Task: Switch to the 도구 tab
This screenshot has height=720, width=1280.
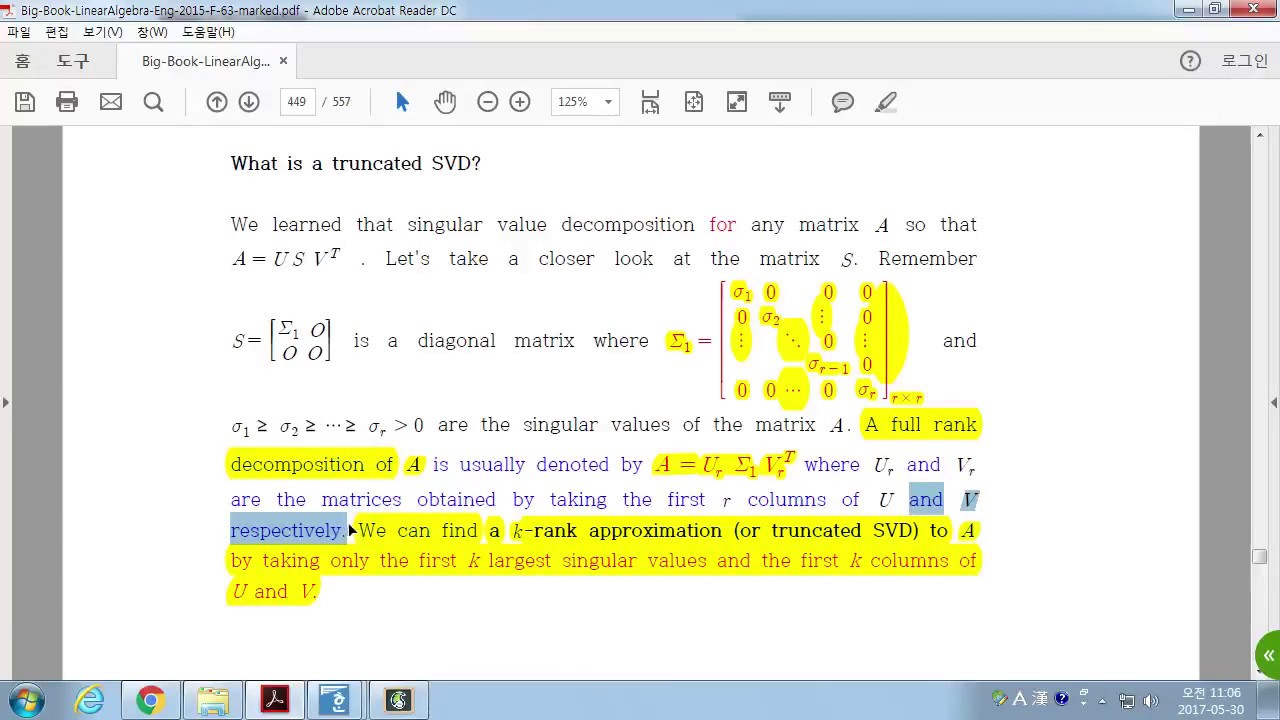Action: click(x=73, y=61)
